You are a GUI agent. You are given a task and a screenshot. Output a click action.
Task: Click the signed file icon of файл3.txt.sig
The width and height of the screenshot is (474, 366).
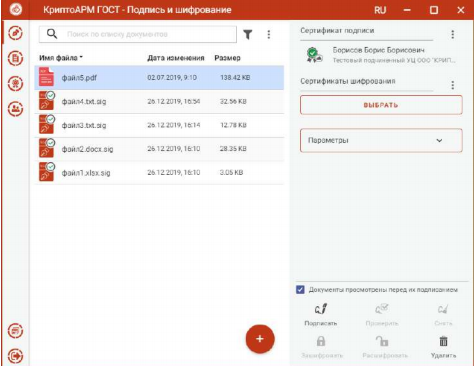click(x=47, y=124)
